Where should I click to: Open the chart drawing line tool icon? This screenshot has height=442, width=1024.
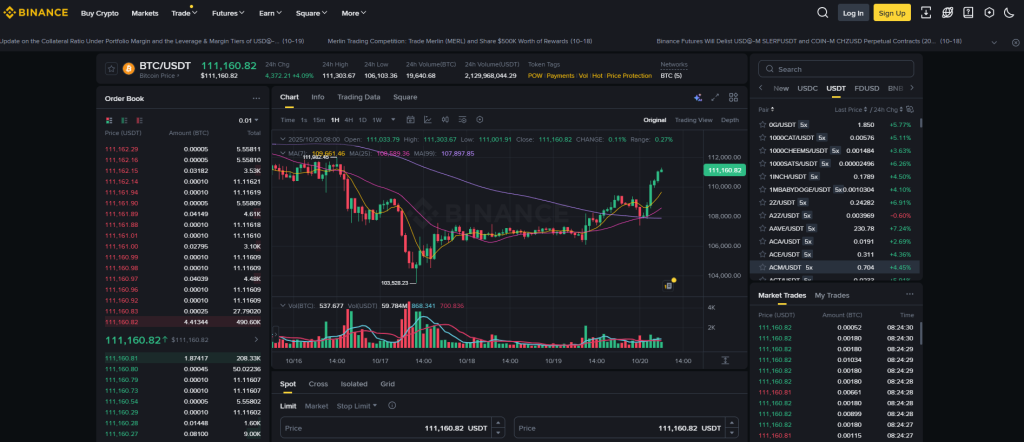click(x=428, y=119)
